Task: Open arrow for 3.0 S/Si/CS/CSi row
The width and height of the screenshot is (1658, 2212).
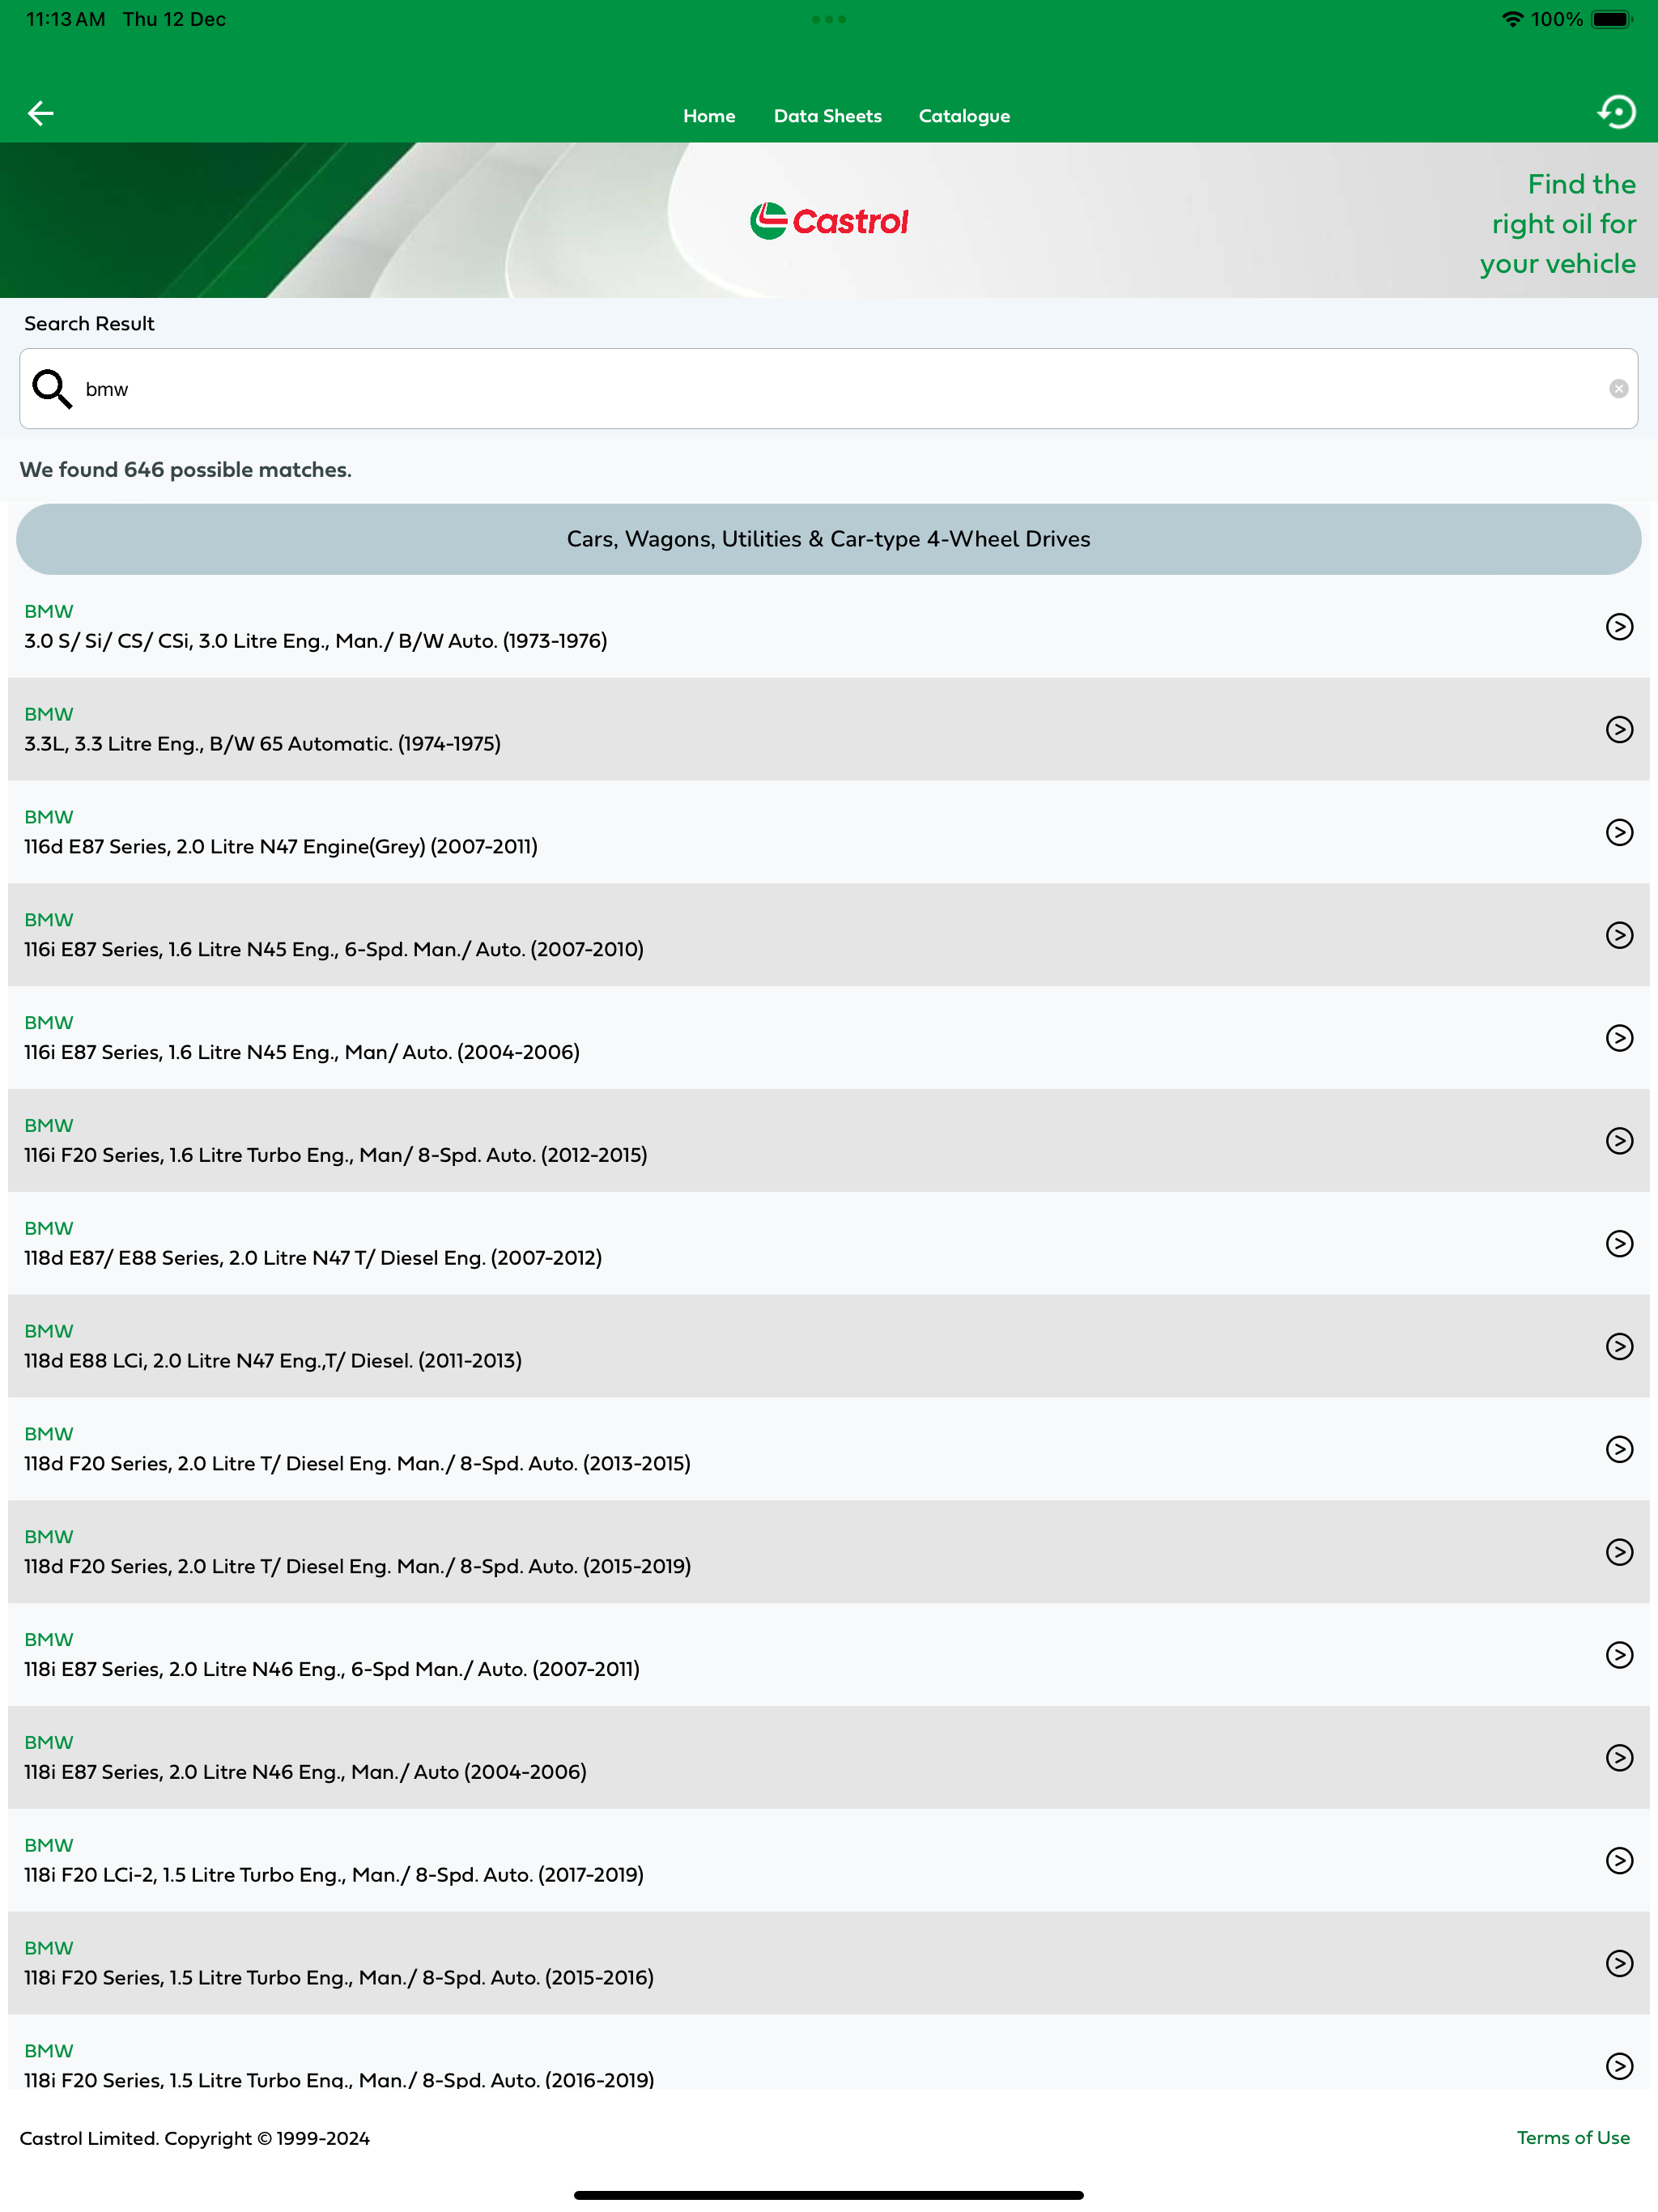Action: [1619, 627]
